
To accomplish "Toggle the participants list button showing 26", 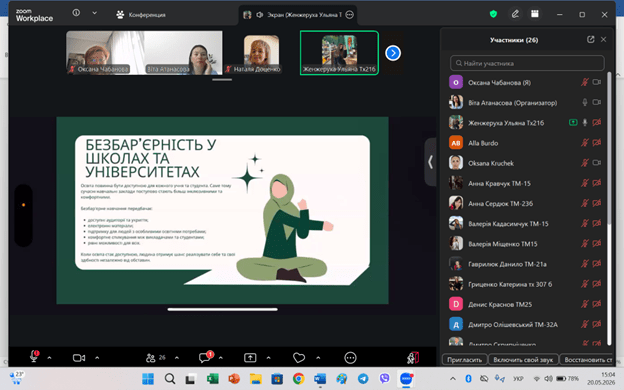I will [156, 358].
